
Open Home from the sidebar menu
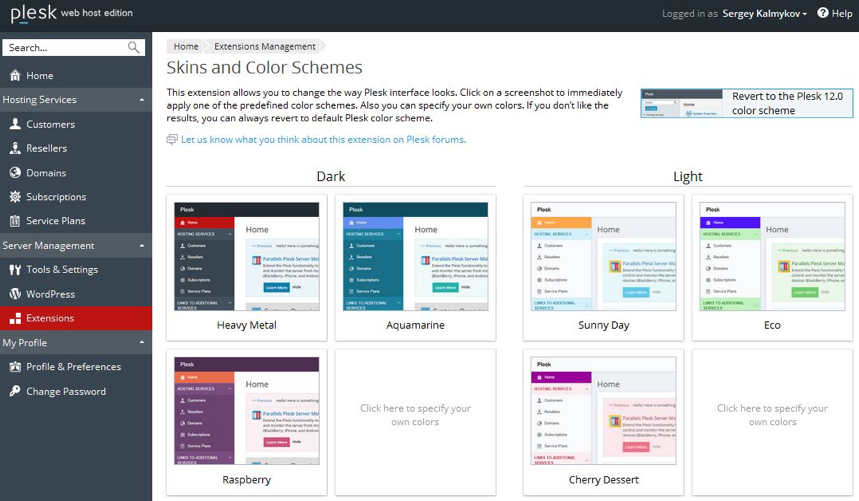coord(76,76)
